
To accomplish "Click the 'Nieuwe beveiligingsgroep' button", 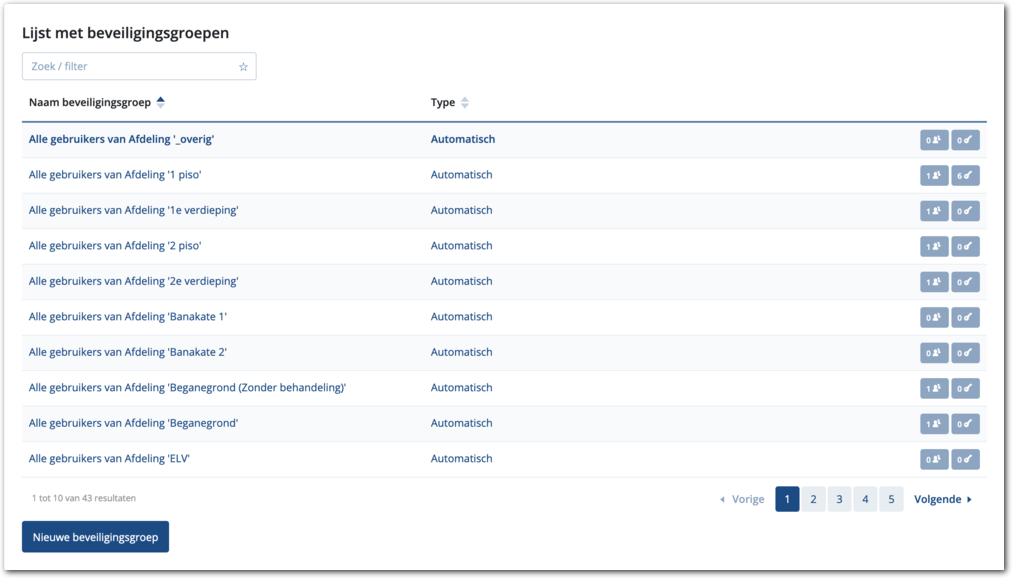I will coord(96,537).
